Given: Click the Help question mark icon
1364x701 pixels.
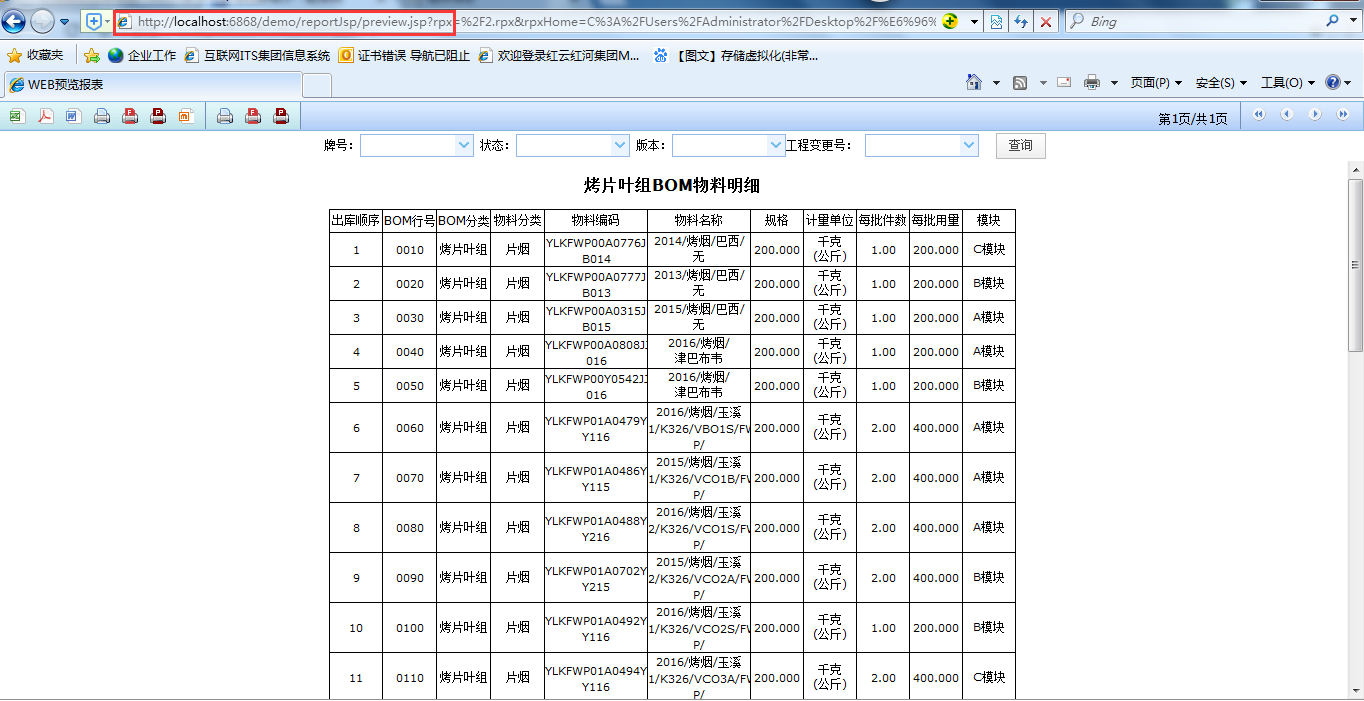Looking at the screenshot, I should coord(1332,83).
